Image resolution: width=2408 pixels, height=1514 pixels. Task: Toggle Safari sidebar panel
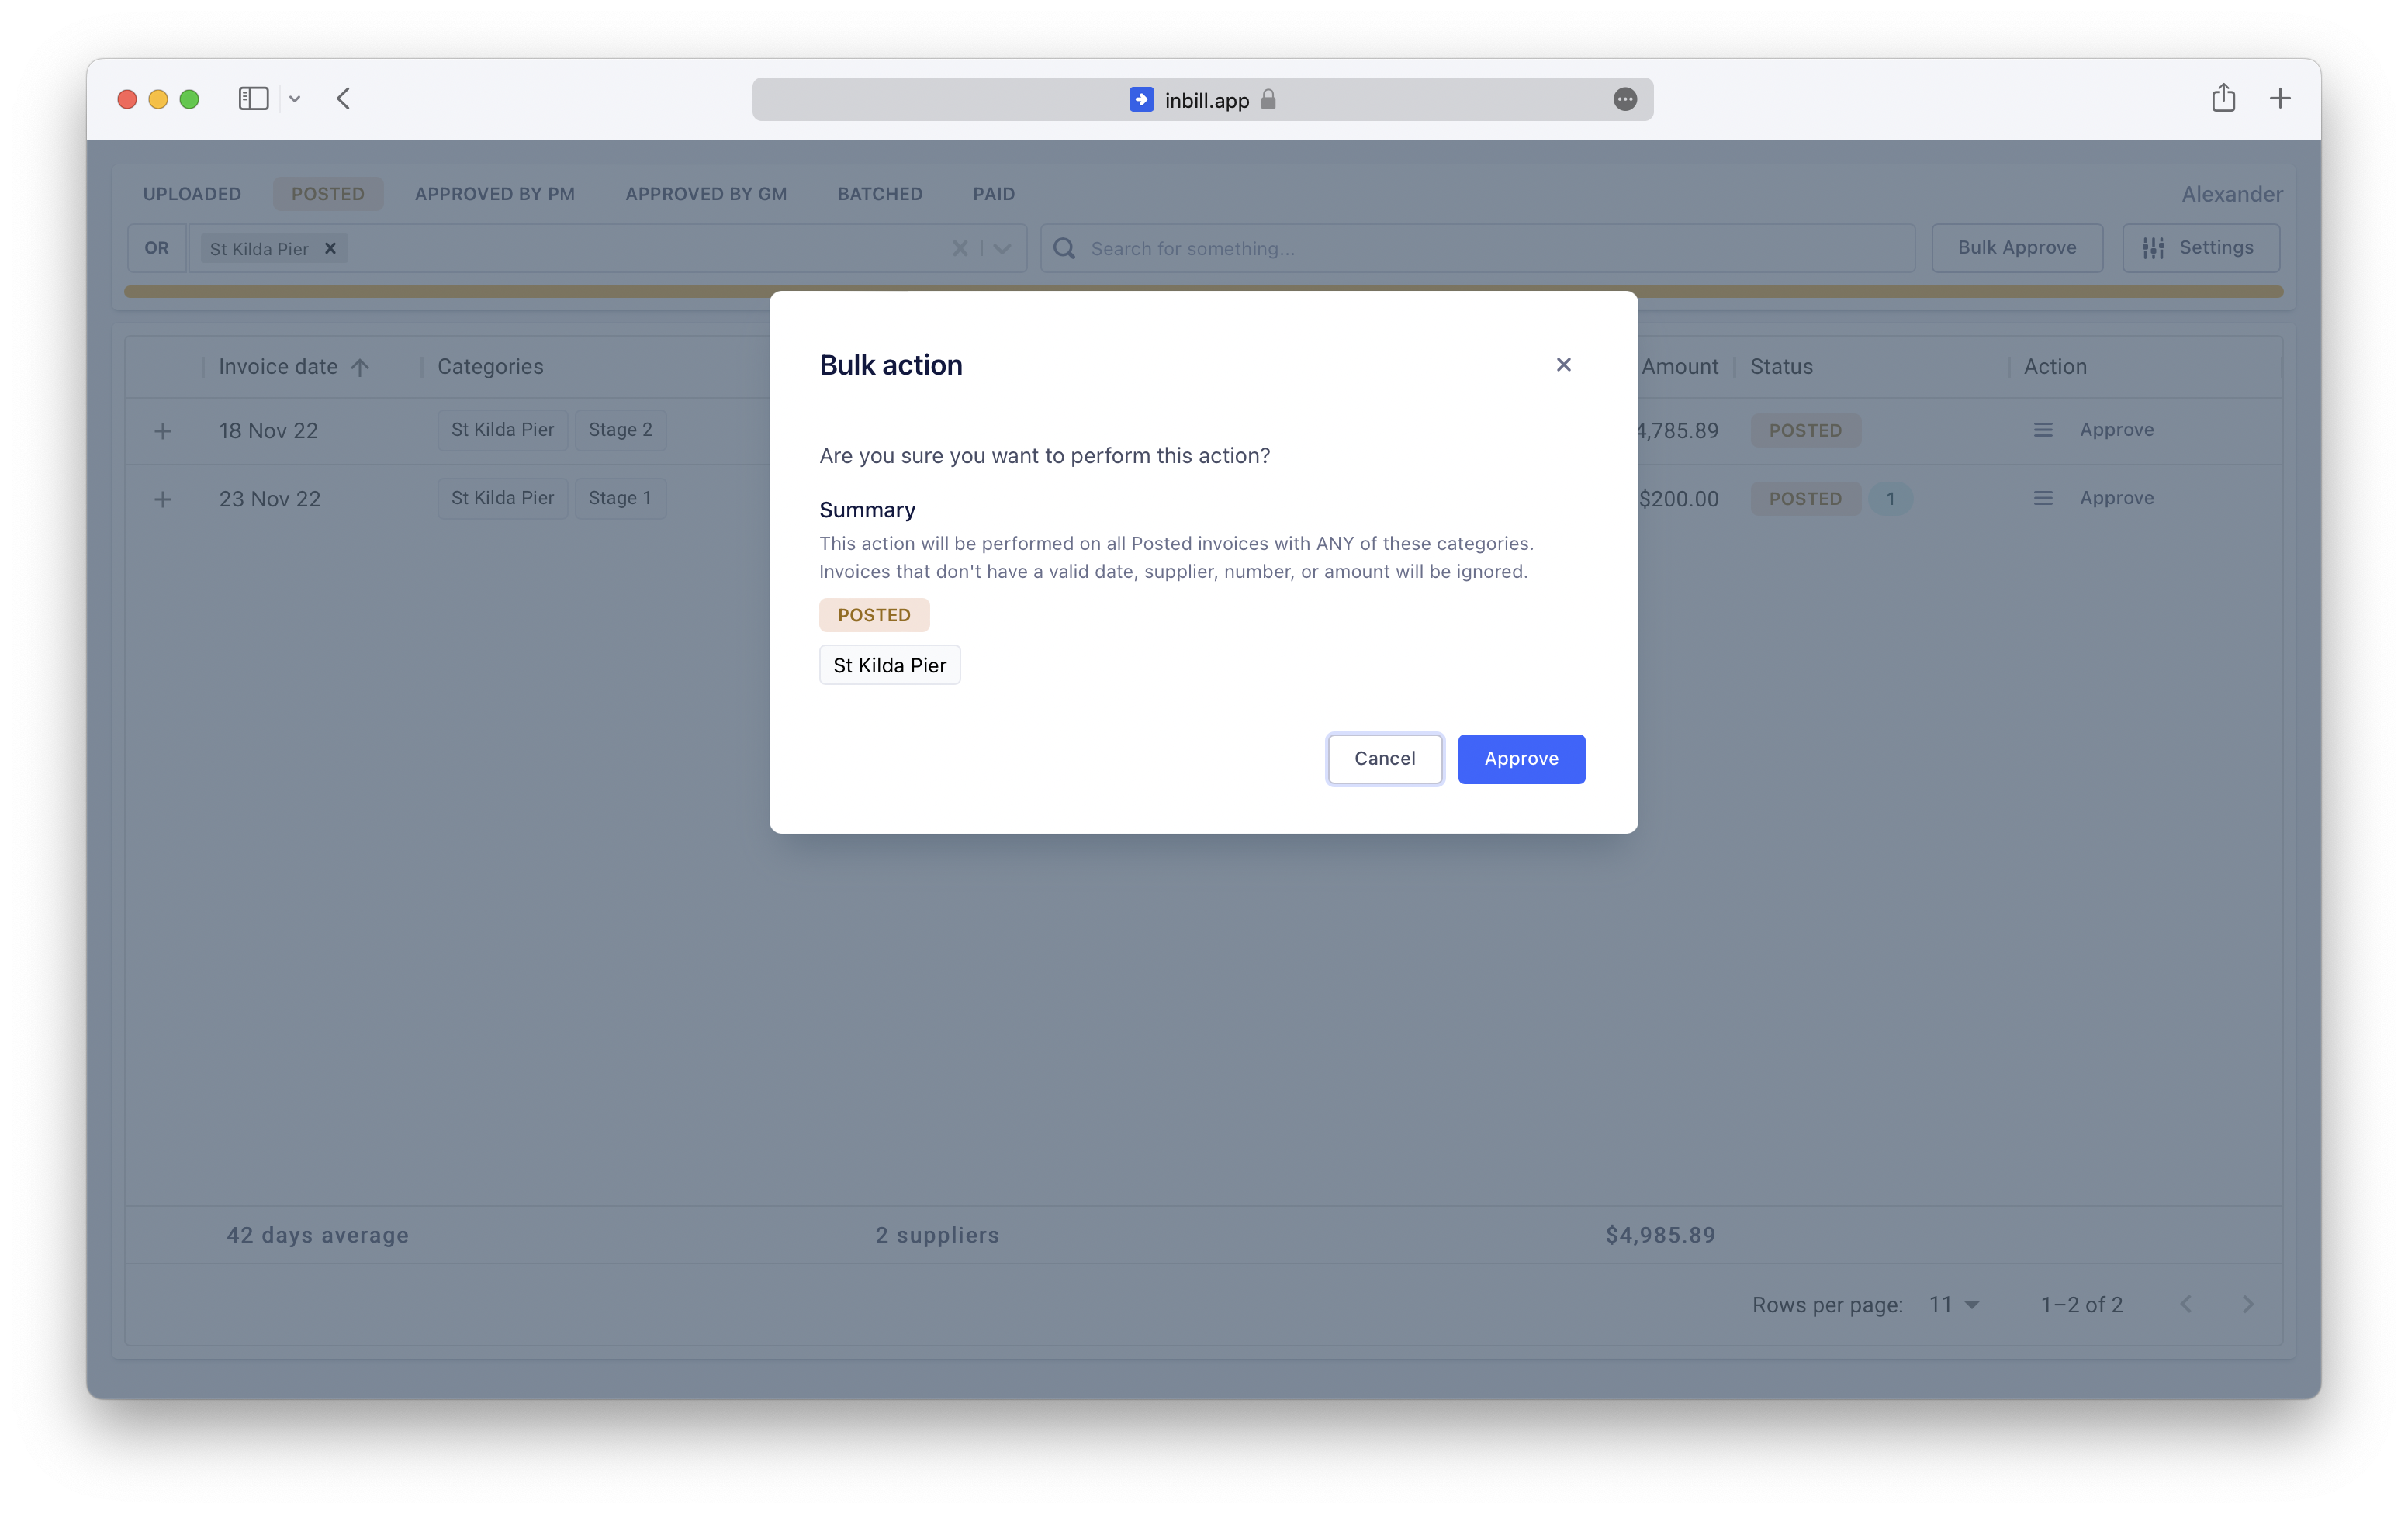(253, 98)
